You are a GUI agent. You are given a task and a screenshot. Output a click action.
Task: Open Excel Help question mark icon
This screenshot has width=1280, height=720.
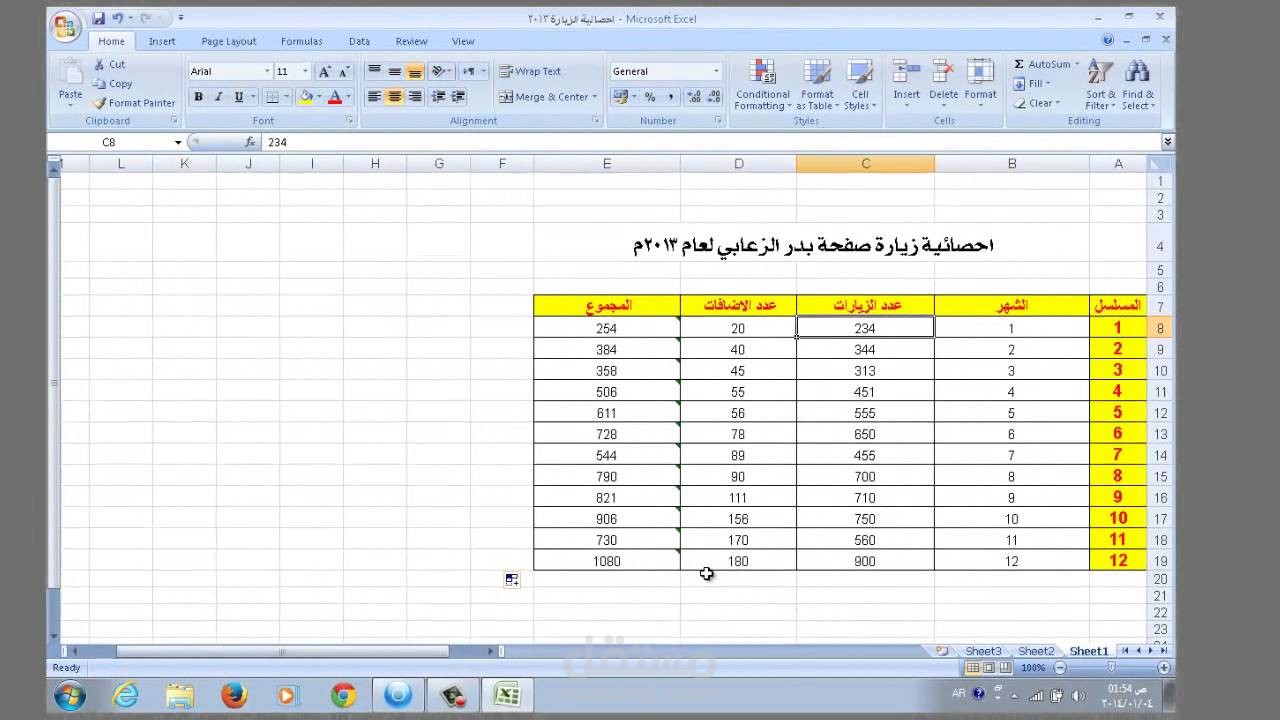point(1108,41)
